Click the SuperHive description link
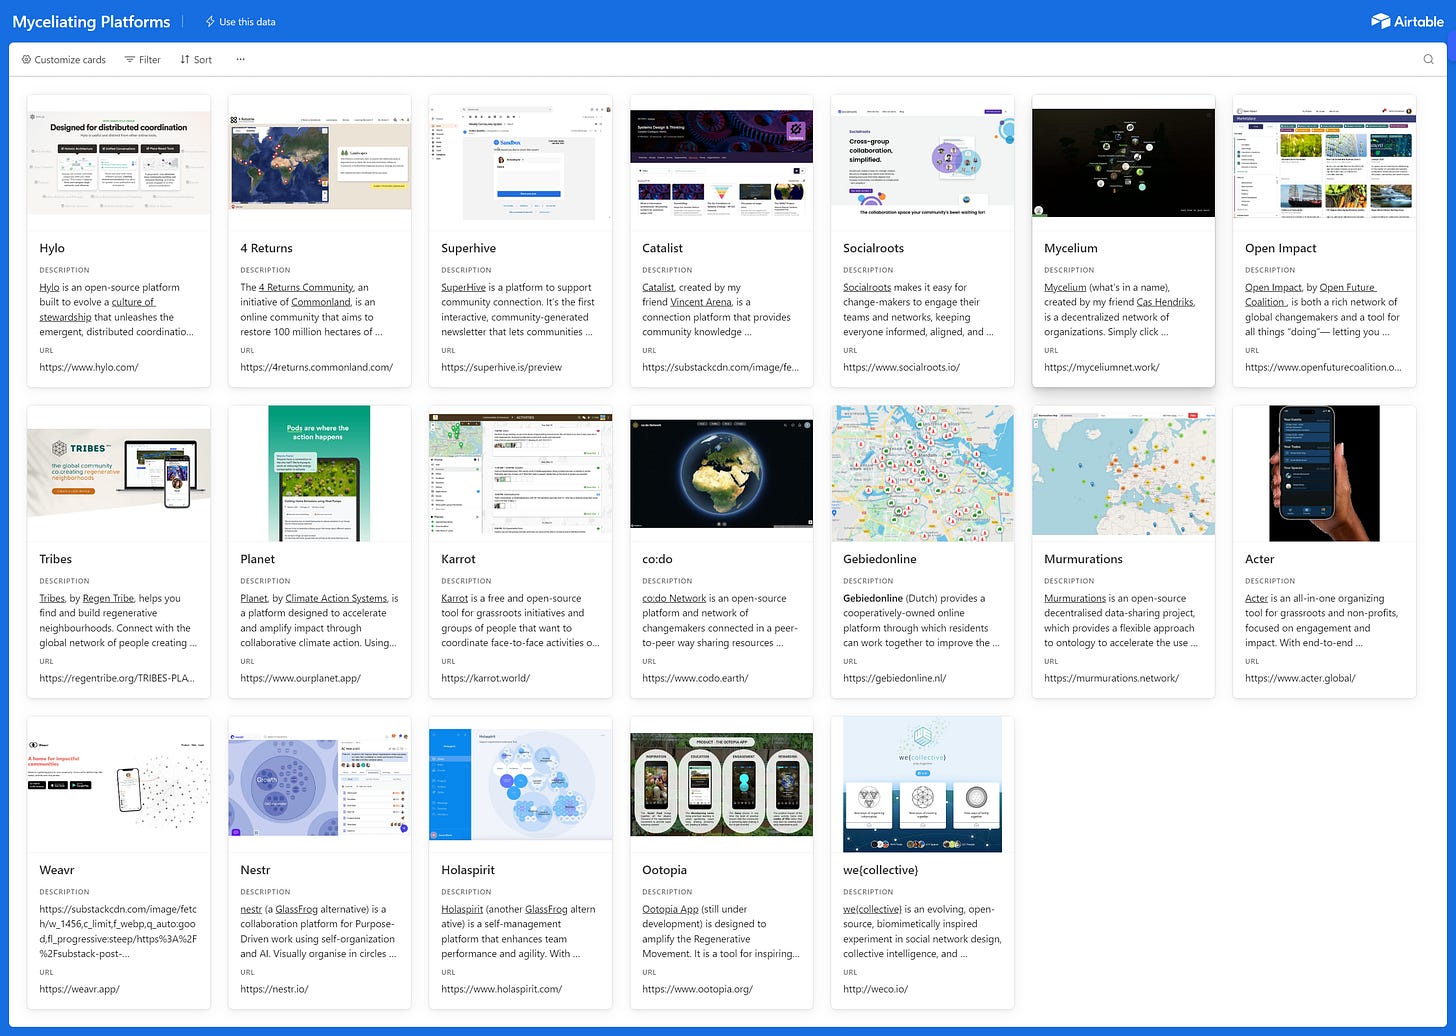Viewport: 1456px width, 1036px height. tap(463, 287)
